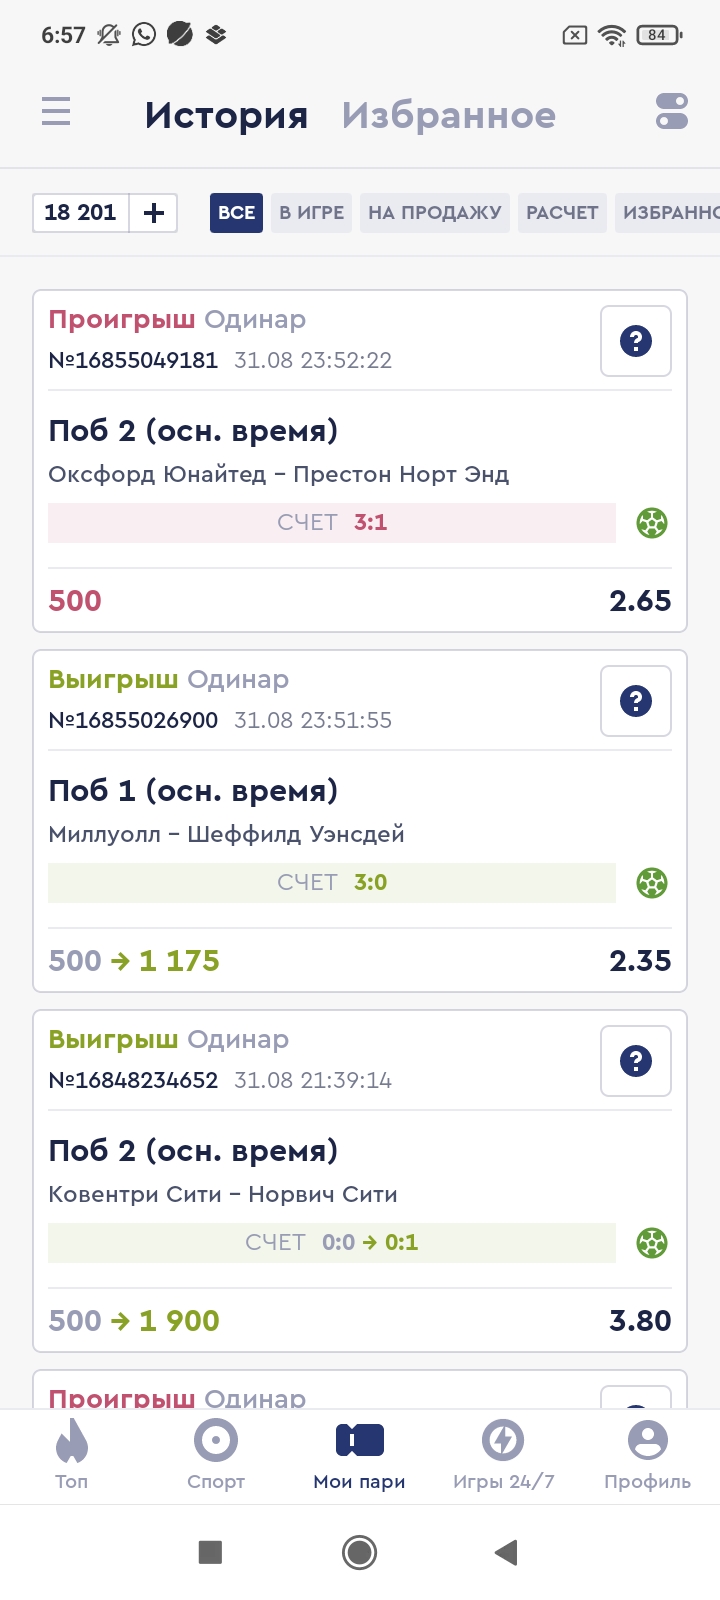Go to the Спорт section
Viewport: 720px width, 1600px height.
[216, 1455]
